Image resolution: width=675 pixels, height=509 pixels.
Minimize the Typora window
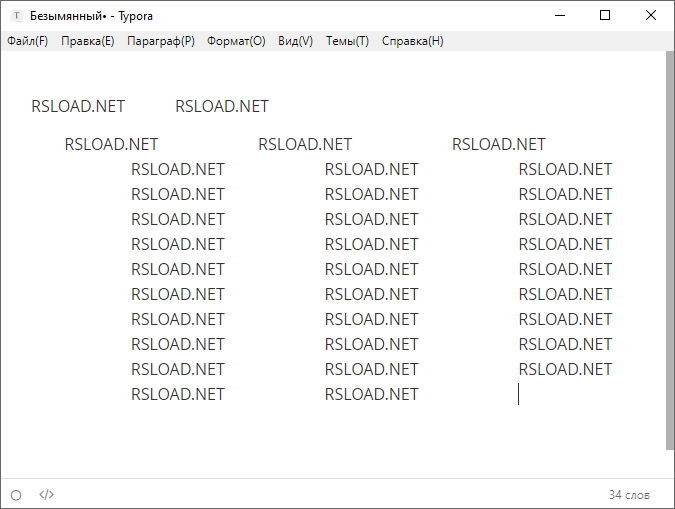coord(560,16)
